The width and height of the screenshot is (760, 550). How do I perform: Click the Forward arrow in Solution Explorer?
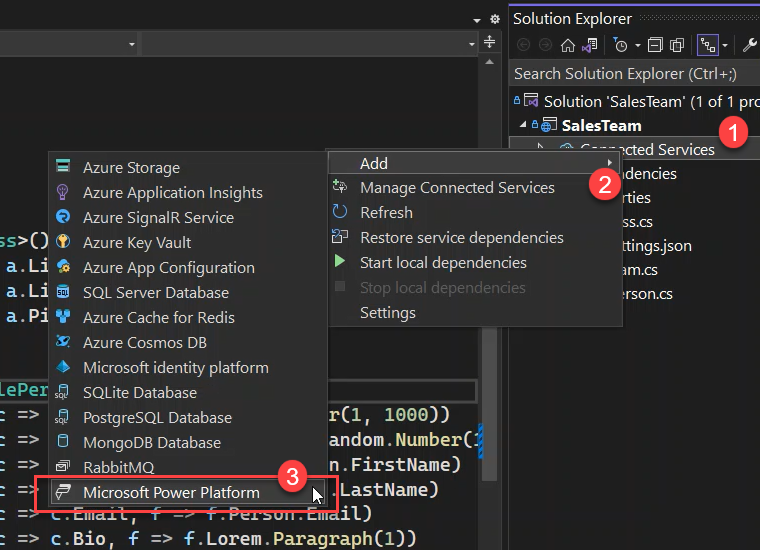545,45
